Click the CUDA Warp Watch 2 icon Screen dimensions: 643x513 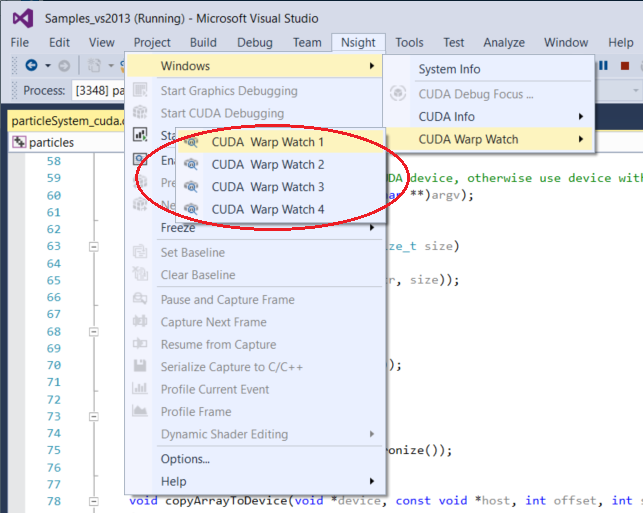click(191, 164)
